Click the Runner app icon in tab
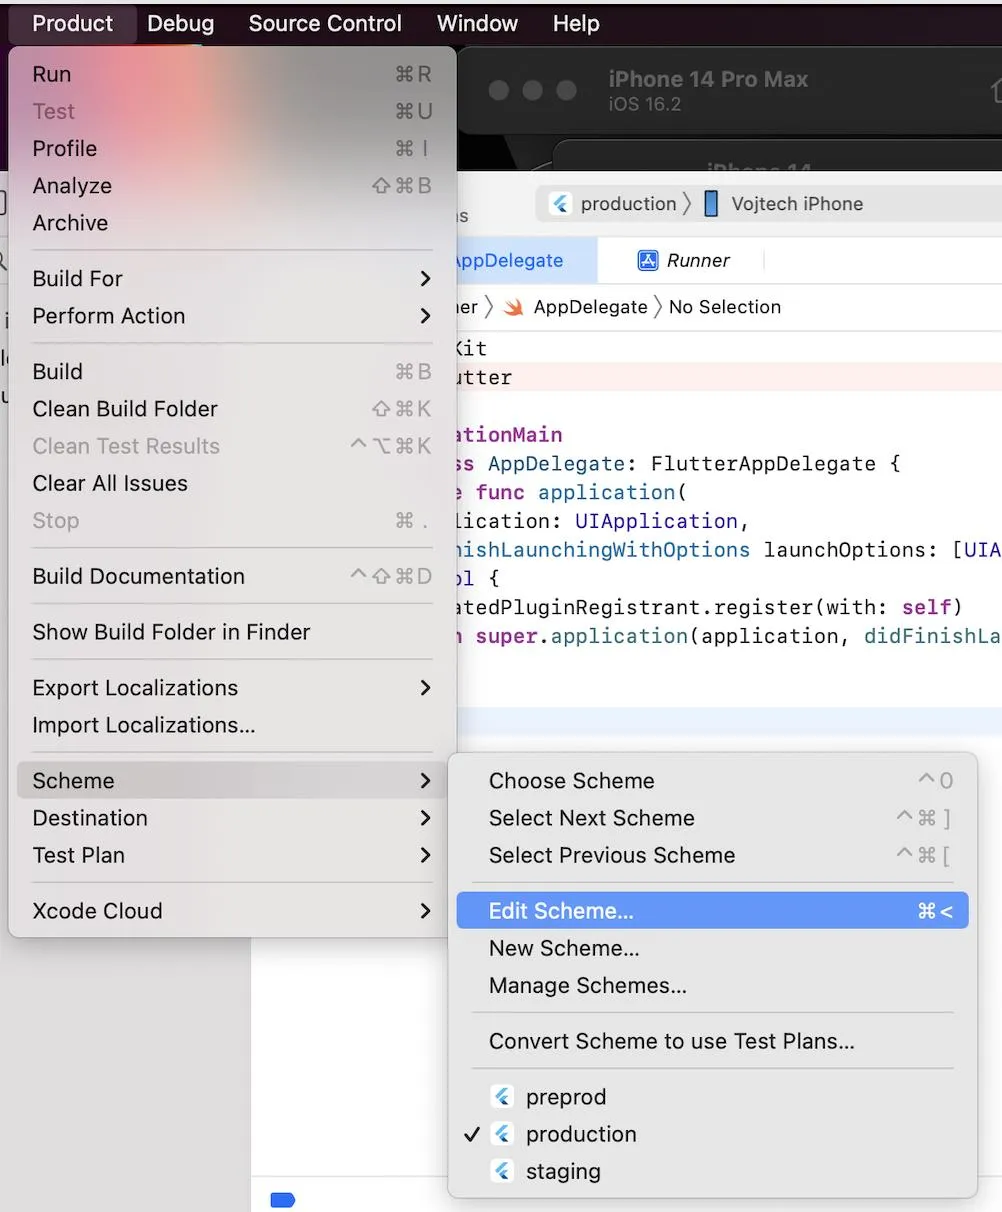The height and width of the screenshot is (1212, 1002). click(x=648, y=261)
